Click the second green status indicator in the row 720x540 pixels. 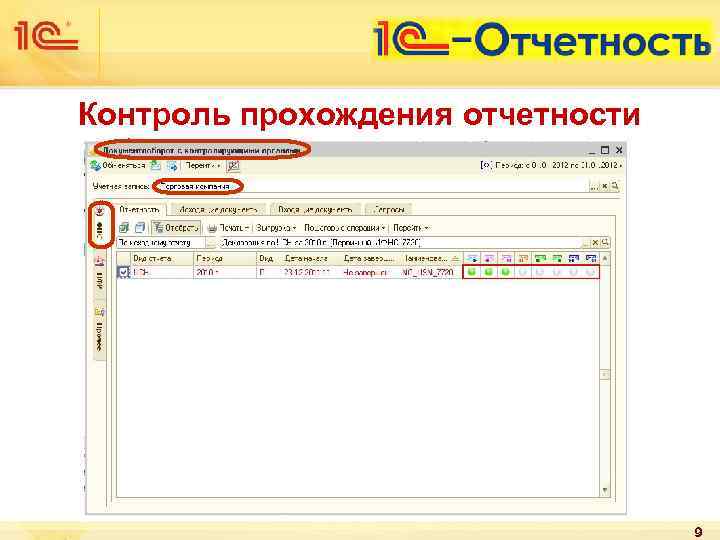[489, 272]
